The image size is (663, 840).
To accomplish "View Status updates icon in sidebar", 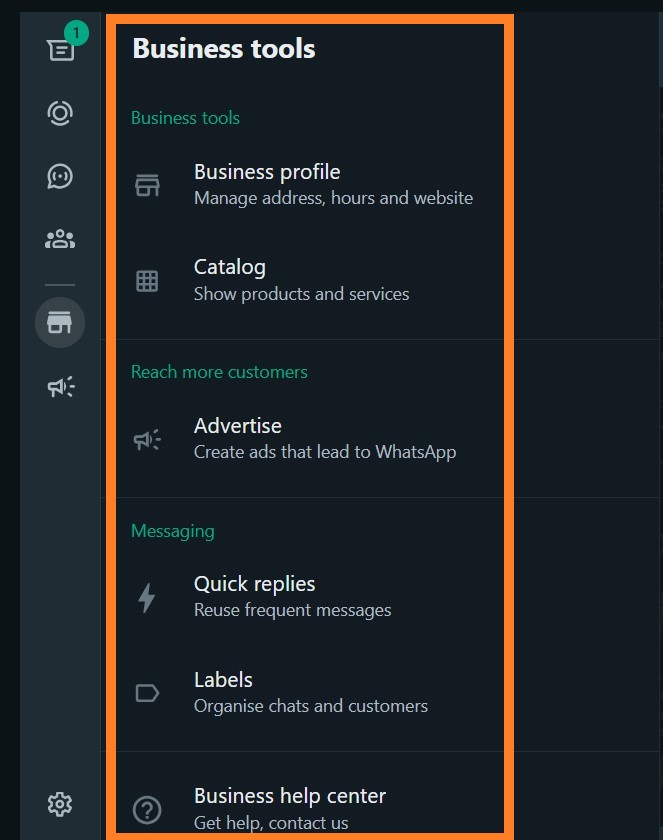I will [x=60, y=113].
